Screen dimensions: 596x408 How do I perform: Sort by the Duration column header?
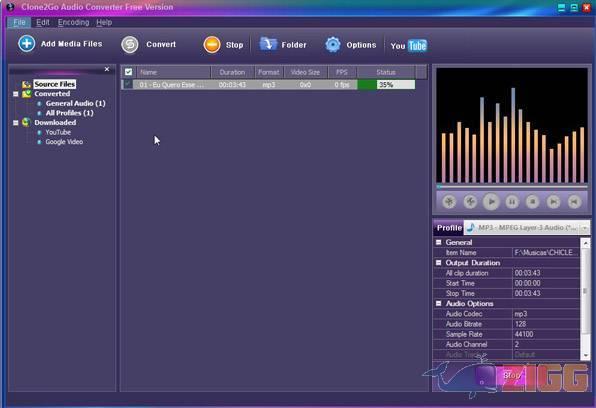(232, 72)
